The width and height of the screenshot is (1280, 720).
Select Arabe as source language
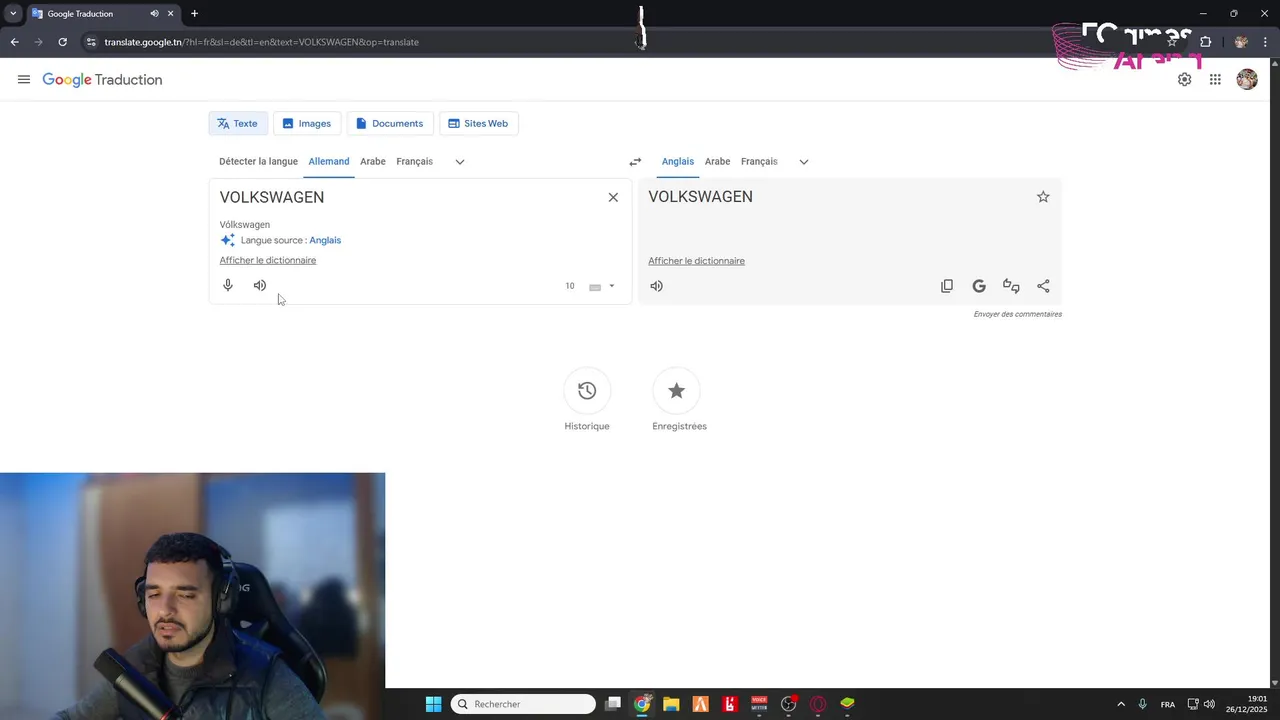(x=373, y=162)
